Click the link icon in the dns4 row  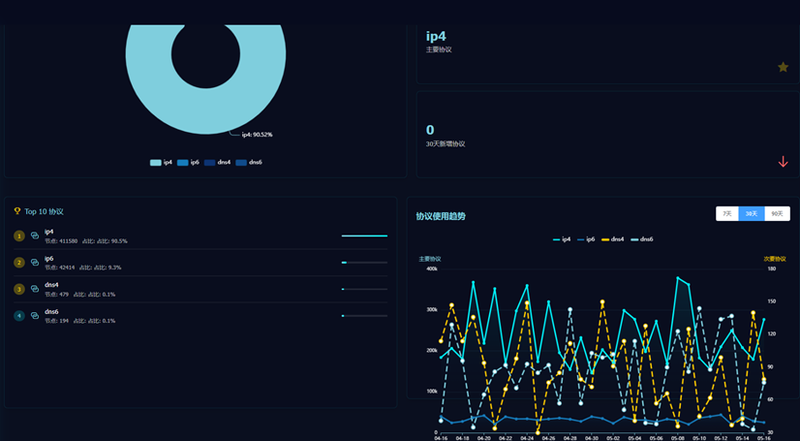click(x=35, y=289)
